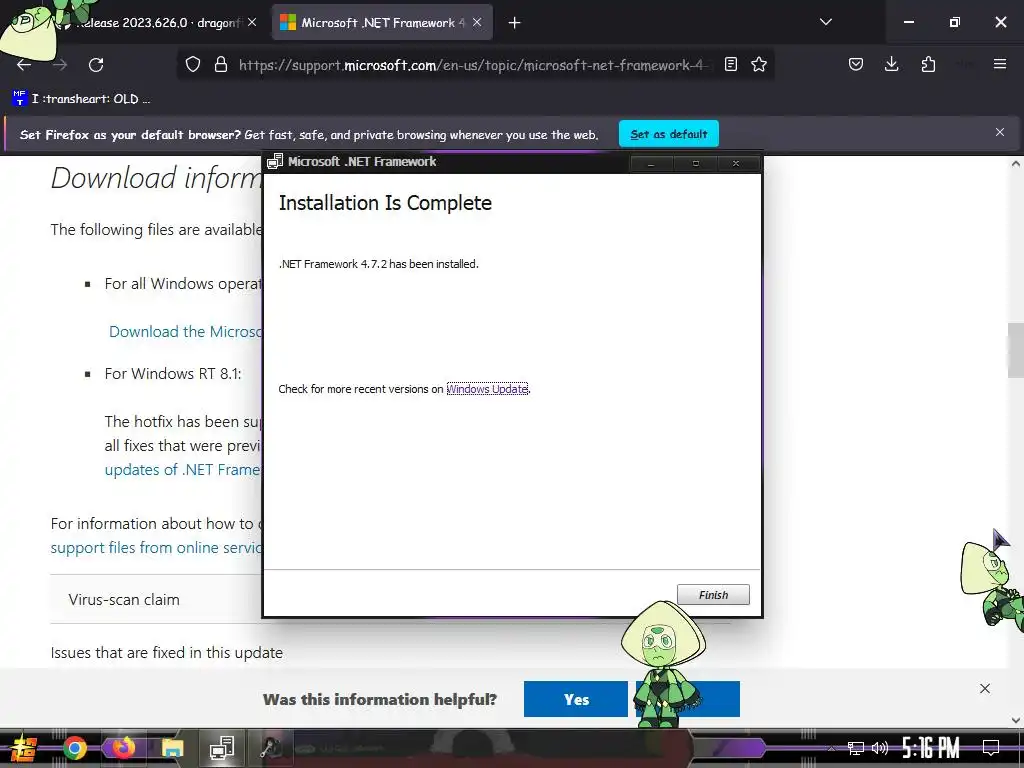Click Set as default browser button
This screenshot has width=1024, height=768.
(669, 134)
